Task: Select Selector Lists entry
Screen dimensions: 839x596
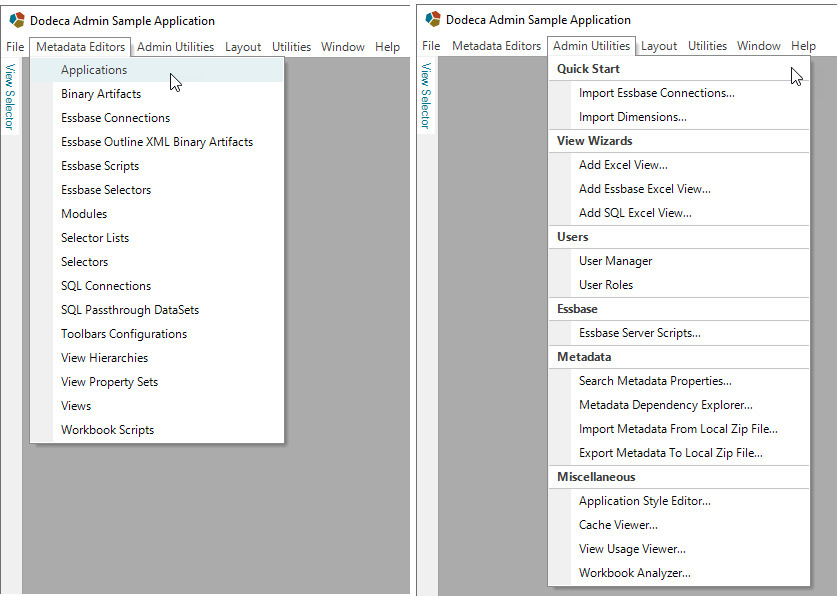Action: tap(157, 238)
